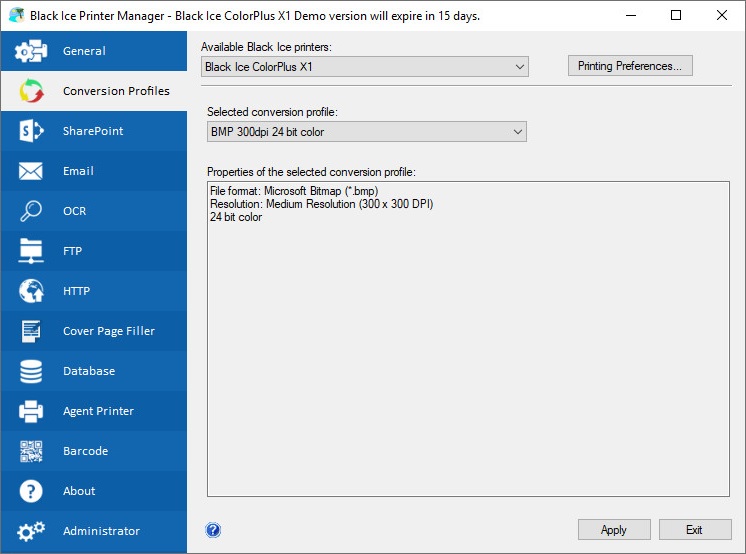Go to the About tab

79,491
